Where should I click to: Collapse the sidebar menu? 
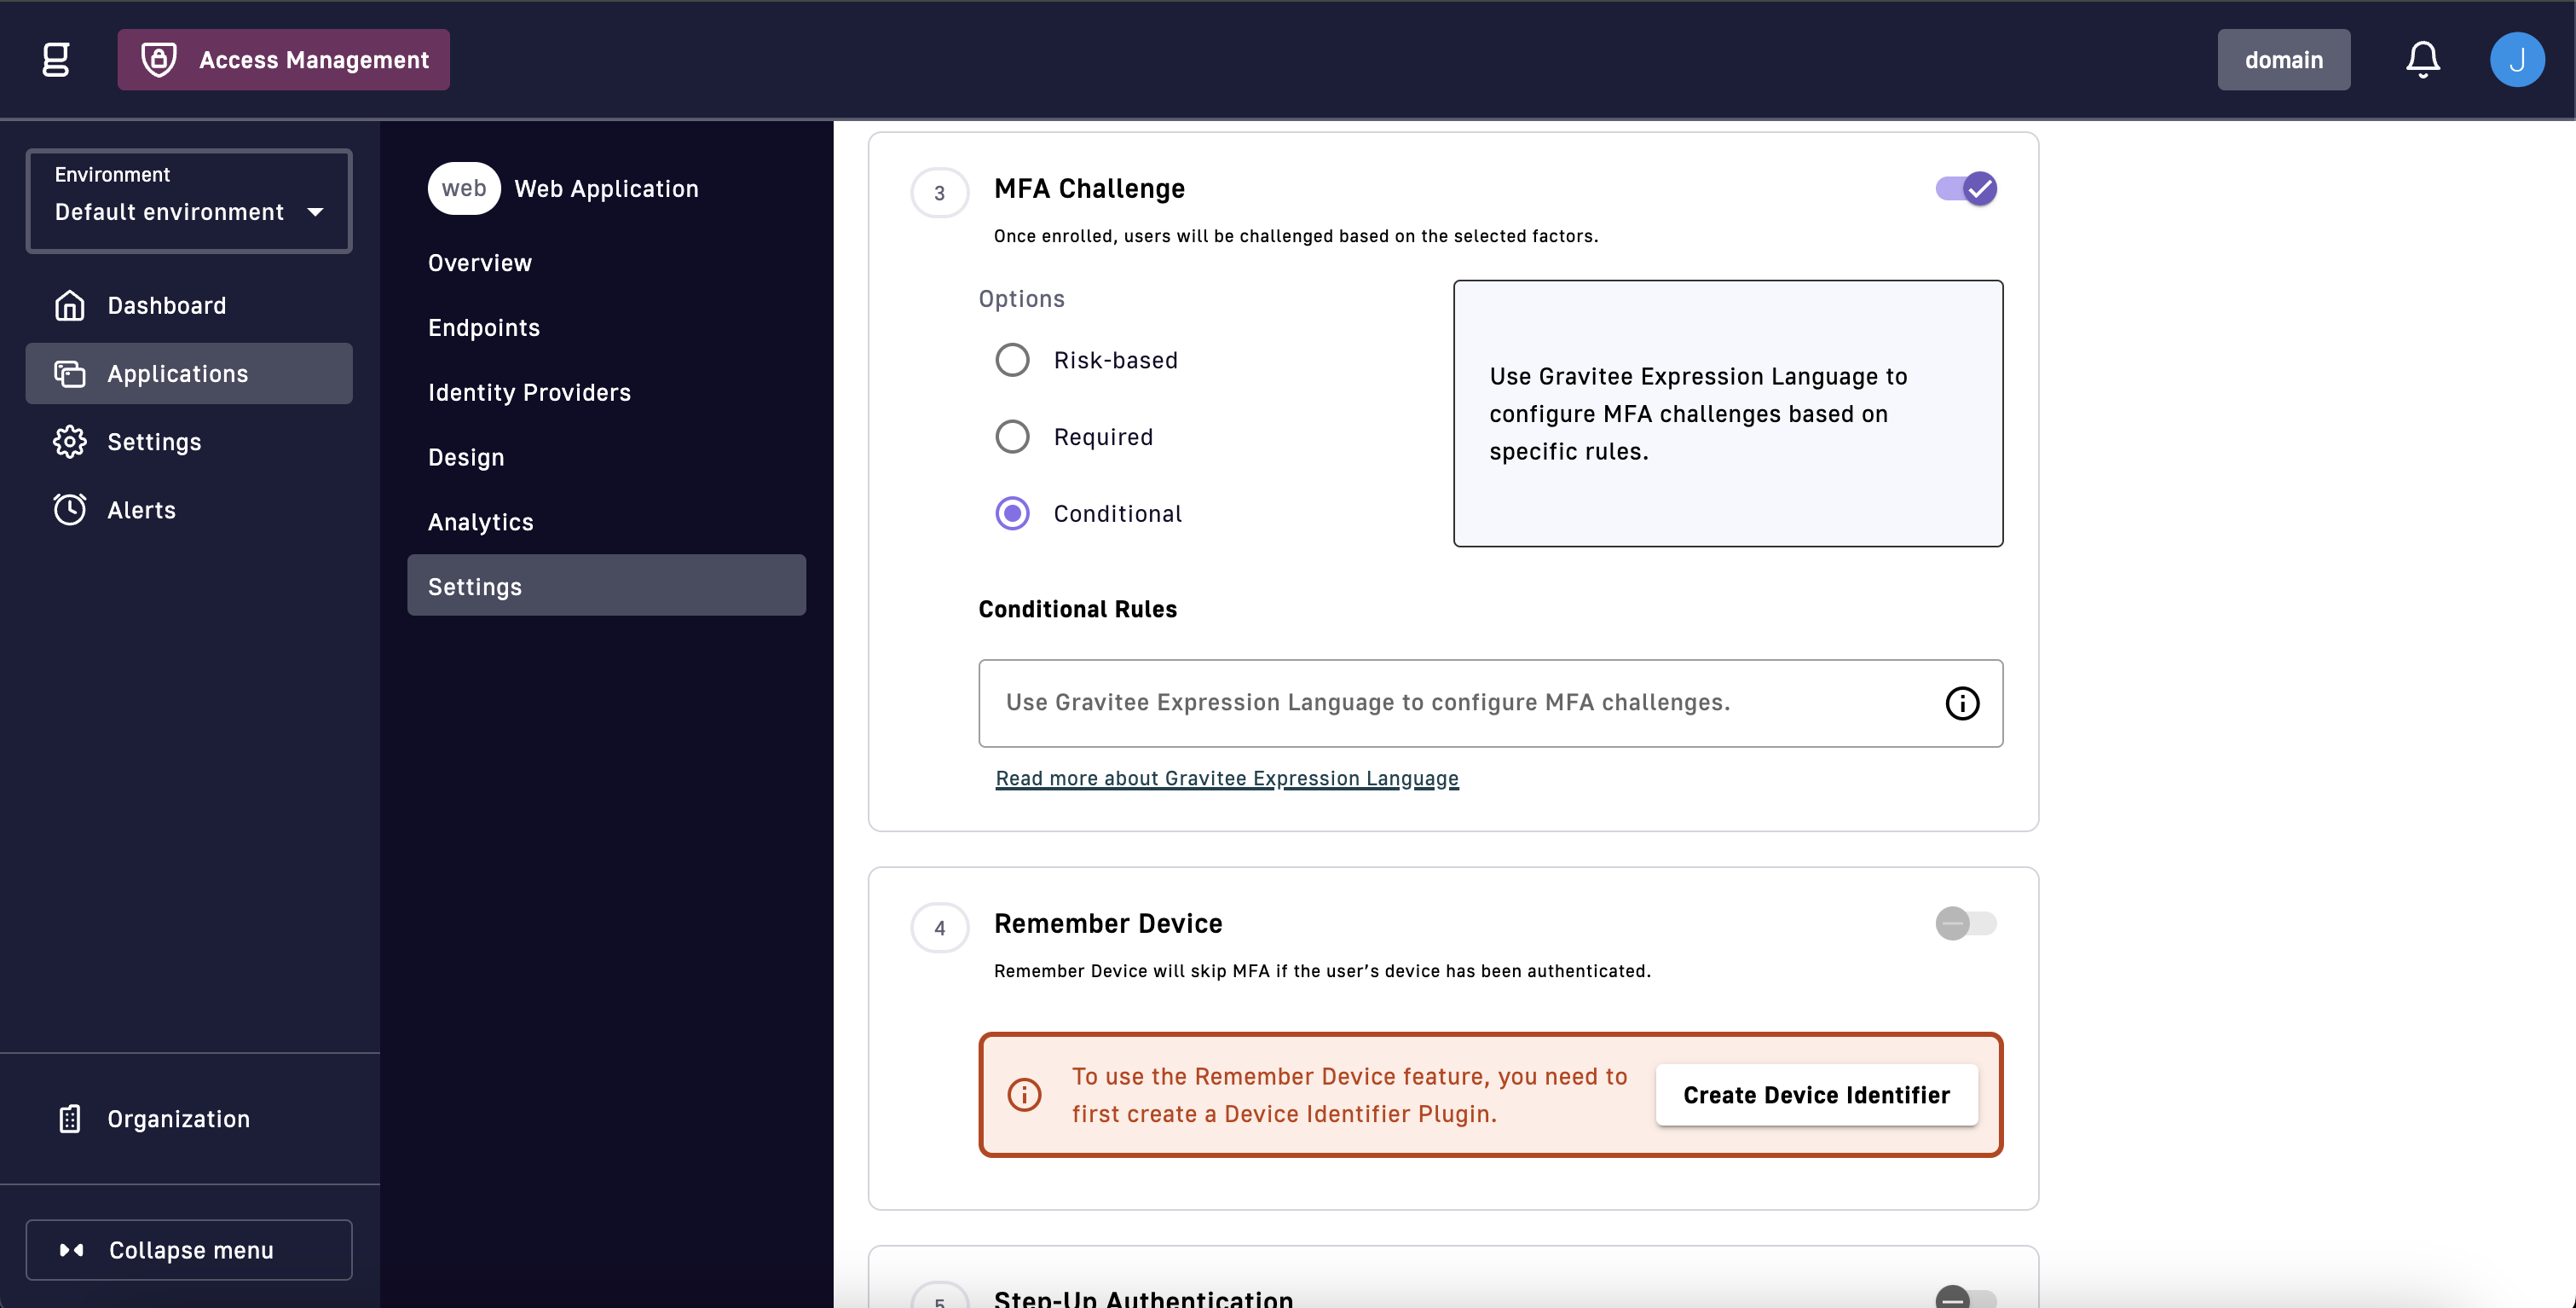[x=189, y=1249]
